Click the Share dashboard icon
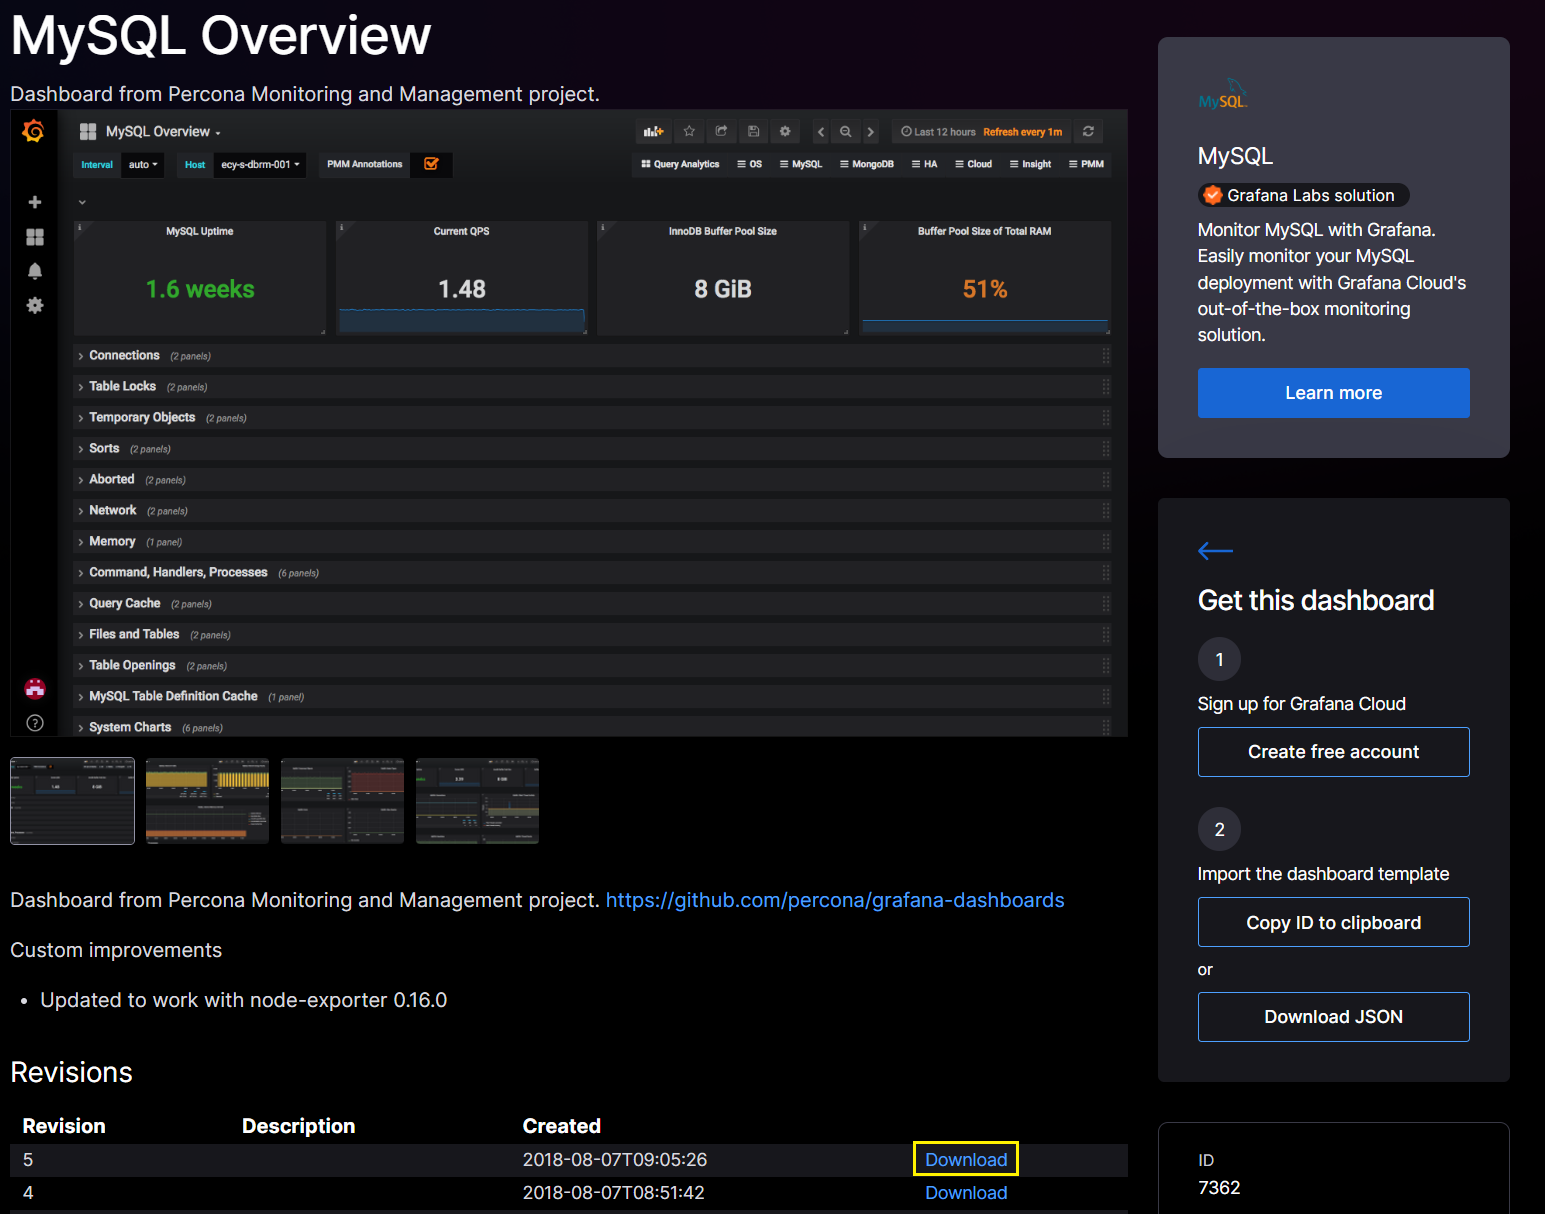The width and height of the screenshot is (1545, 1214). tap(721, 132)
